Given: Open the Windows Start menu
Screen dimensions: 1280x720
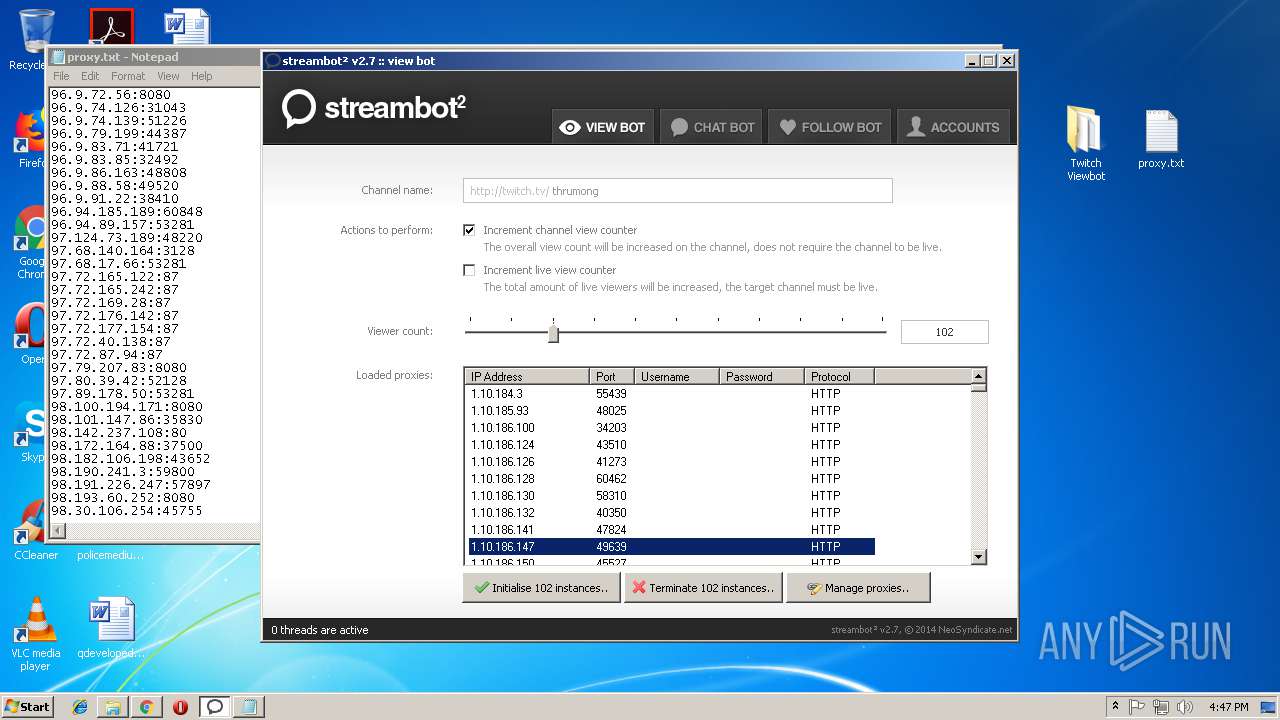Looking at the screenshot, I should click(28, 707).
